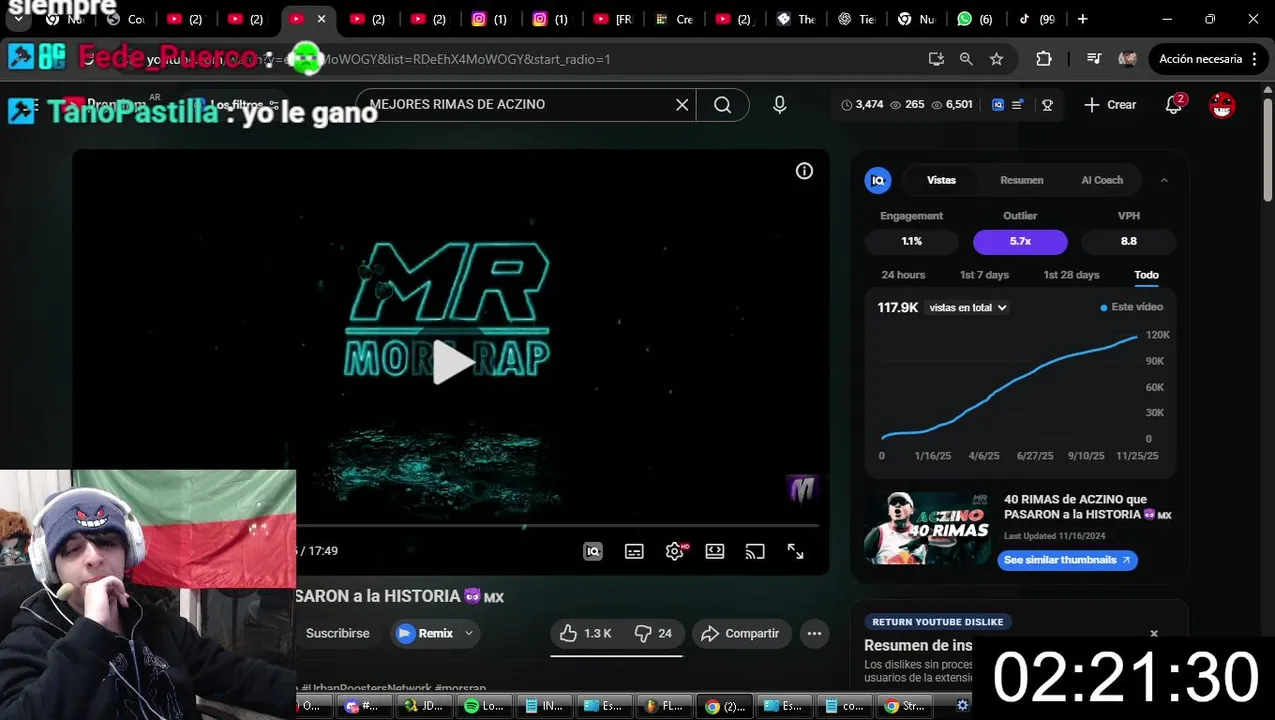
Task: Open YouTube account avatar menu
Action: [1222, 104]
